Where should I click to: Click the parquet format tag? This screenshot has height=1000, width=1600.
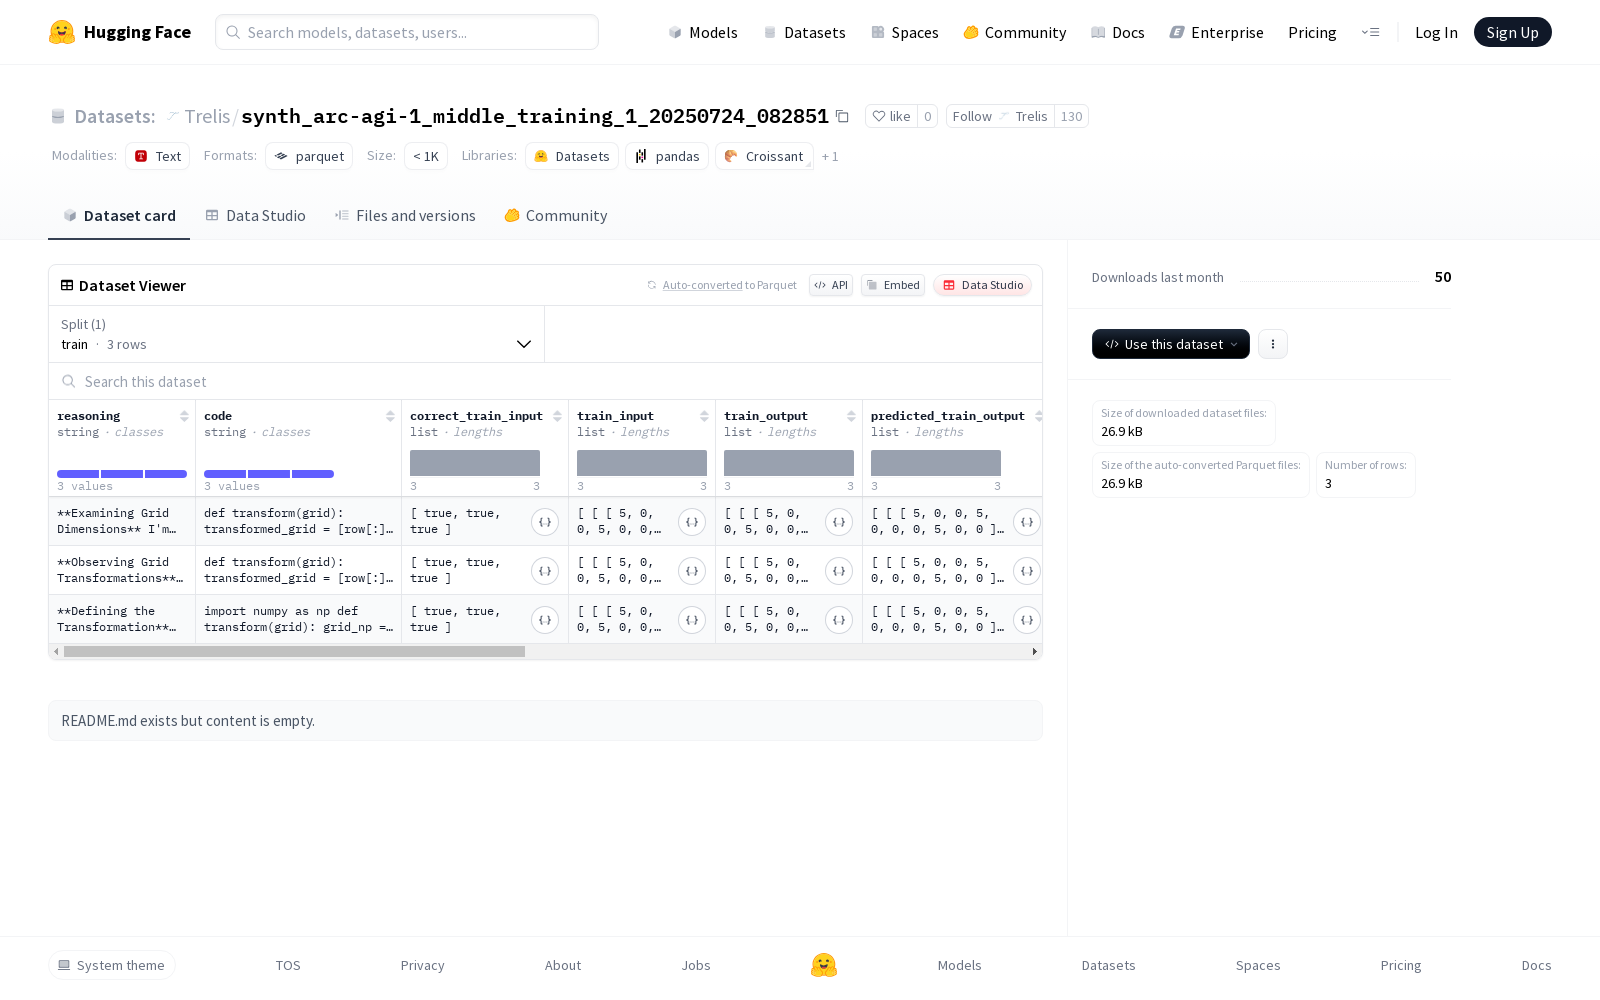coord(309,156)
